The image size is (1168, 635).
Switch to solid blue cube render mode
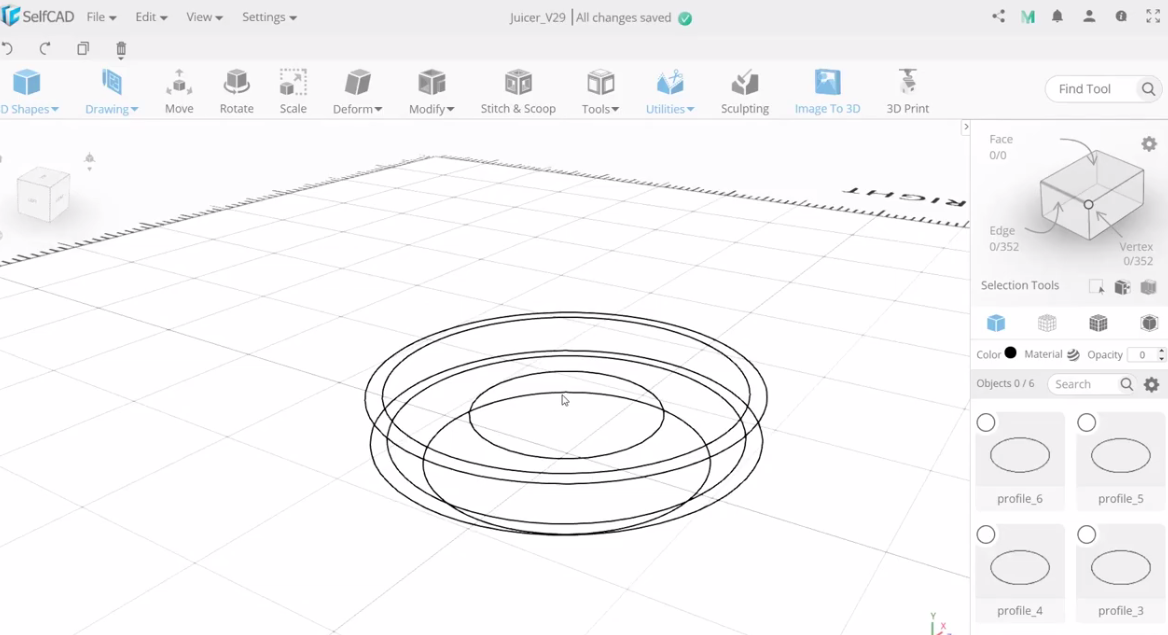996,323
